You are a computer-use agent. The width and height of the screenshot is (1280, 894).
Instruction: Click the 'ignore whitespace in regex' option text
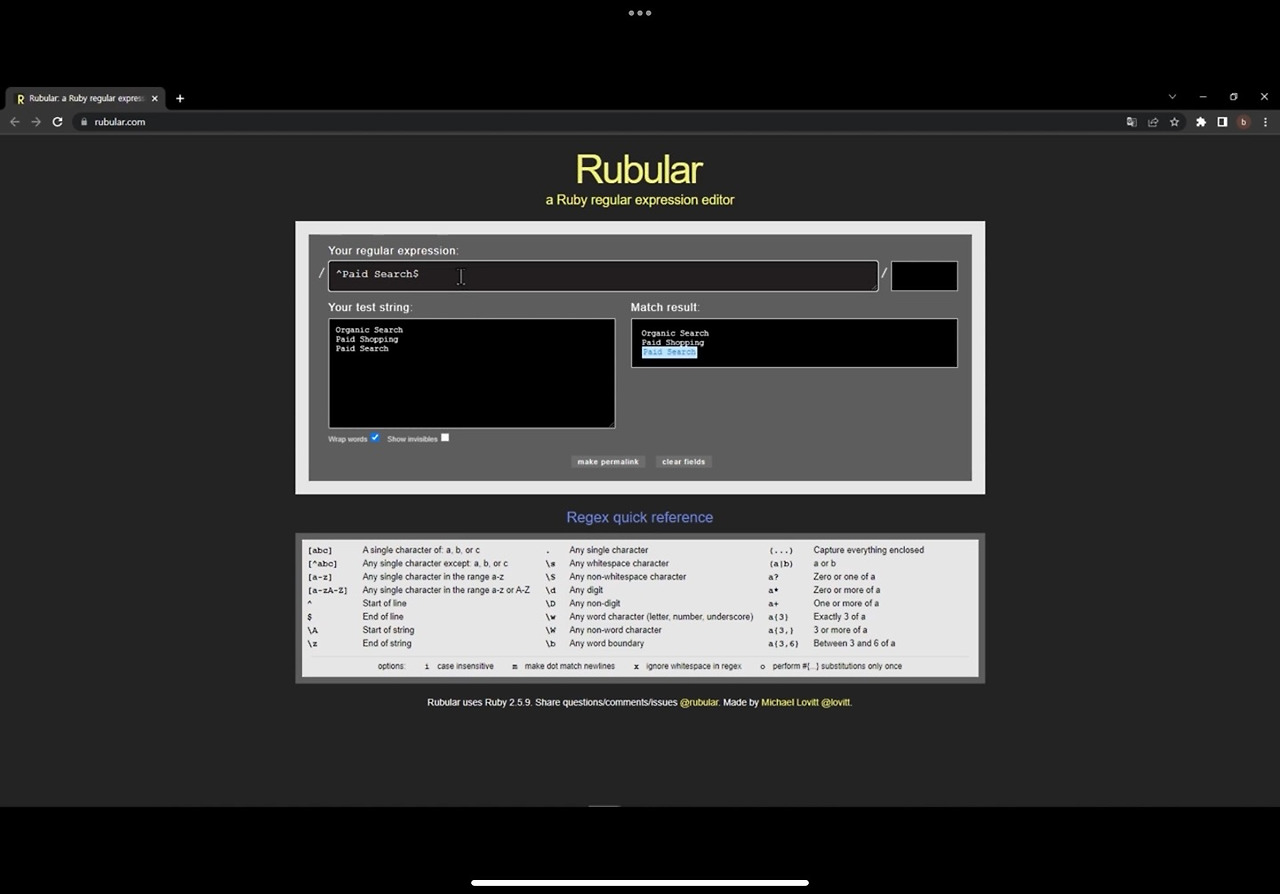click(x=694, y=666)
